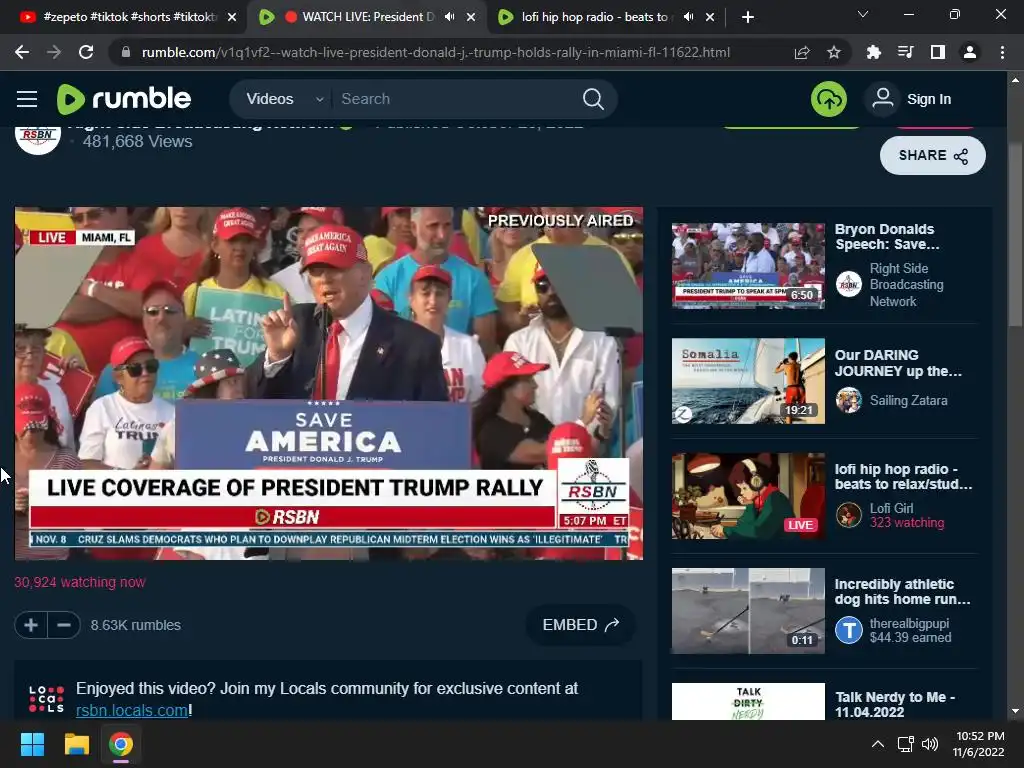This screenshot has width=1024, height=768.
Task: Click the '8.63K rumbles' count
Action: click(x=136, y=625)
